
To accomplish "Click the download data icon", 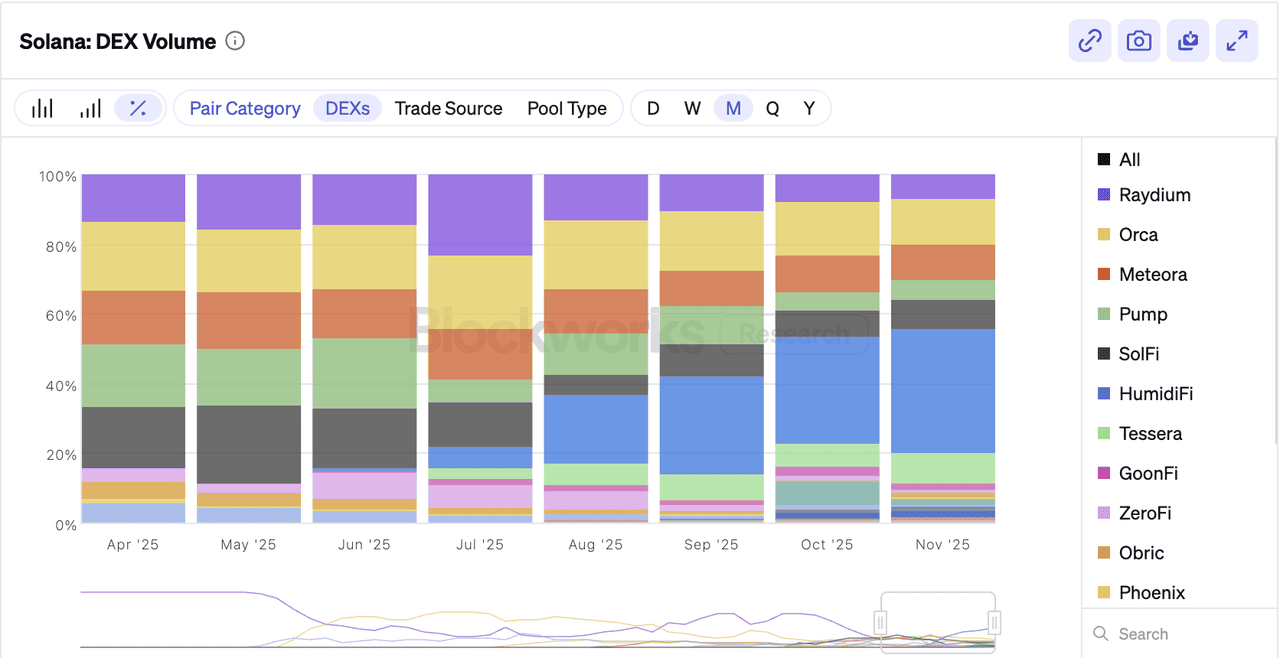I will 1188,41.
